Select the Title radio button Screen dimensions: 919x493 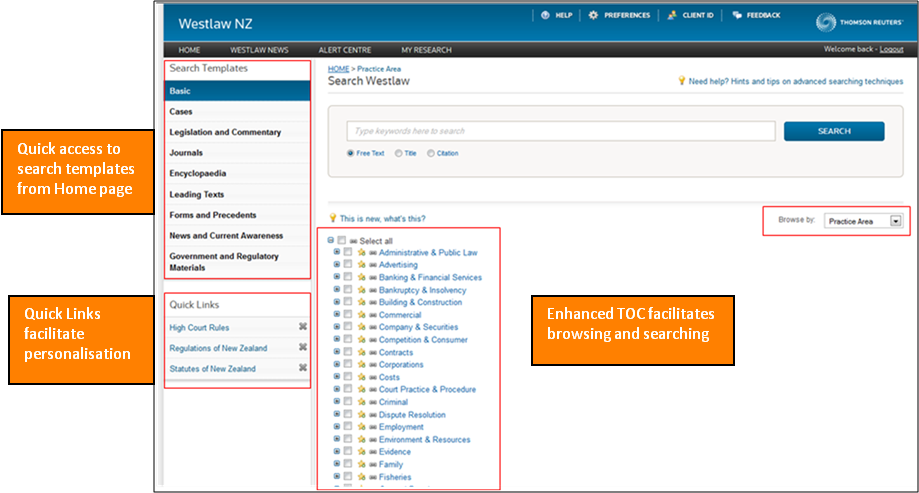click(x=399, y=153)
